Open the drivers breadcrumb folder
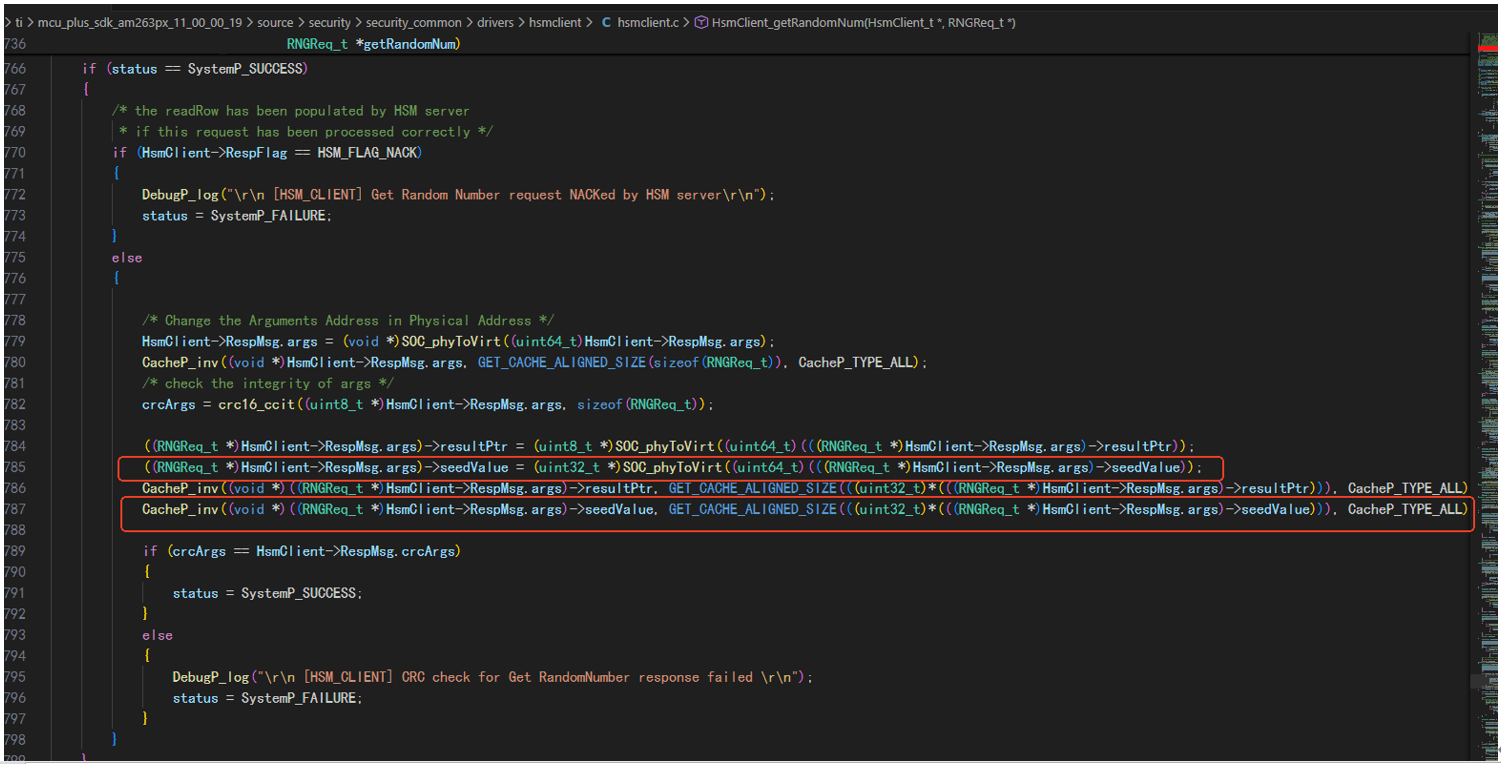This screenshot has width=1501, height=764. click(495, 22)
